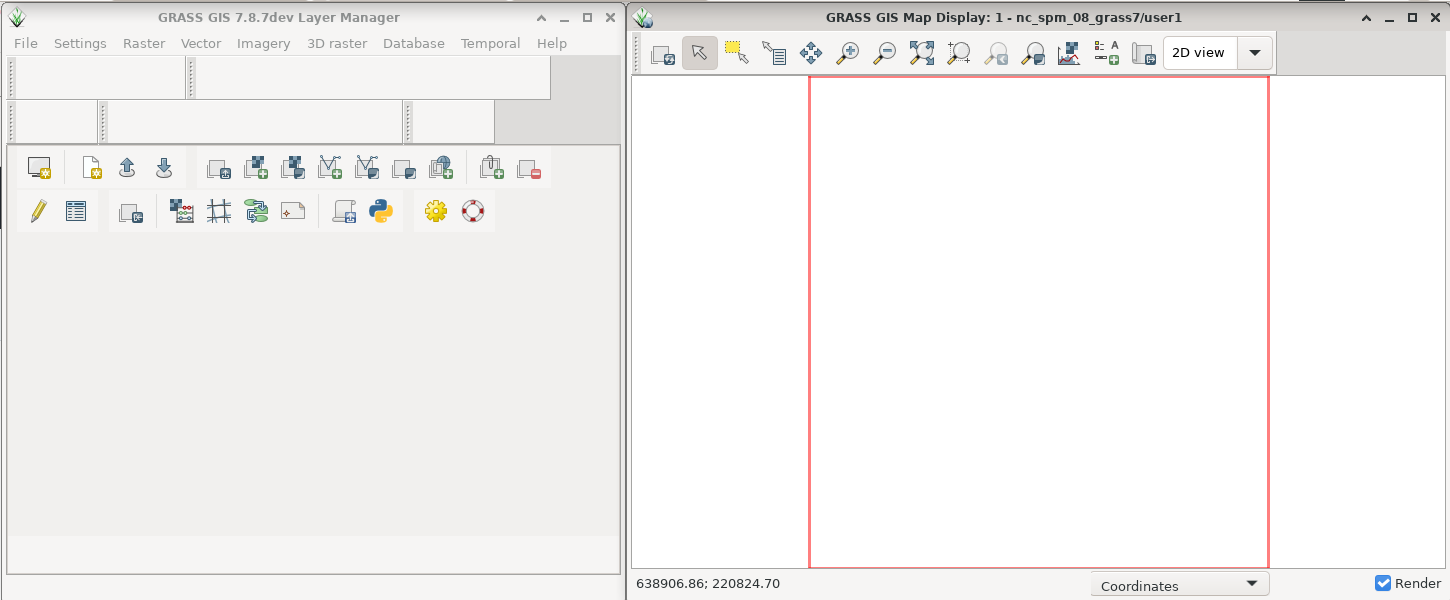Open the File menu
Viewport: 1450px width, 600px height.
pos(26,43)
